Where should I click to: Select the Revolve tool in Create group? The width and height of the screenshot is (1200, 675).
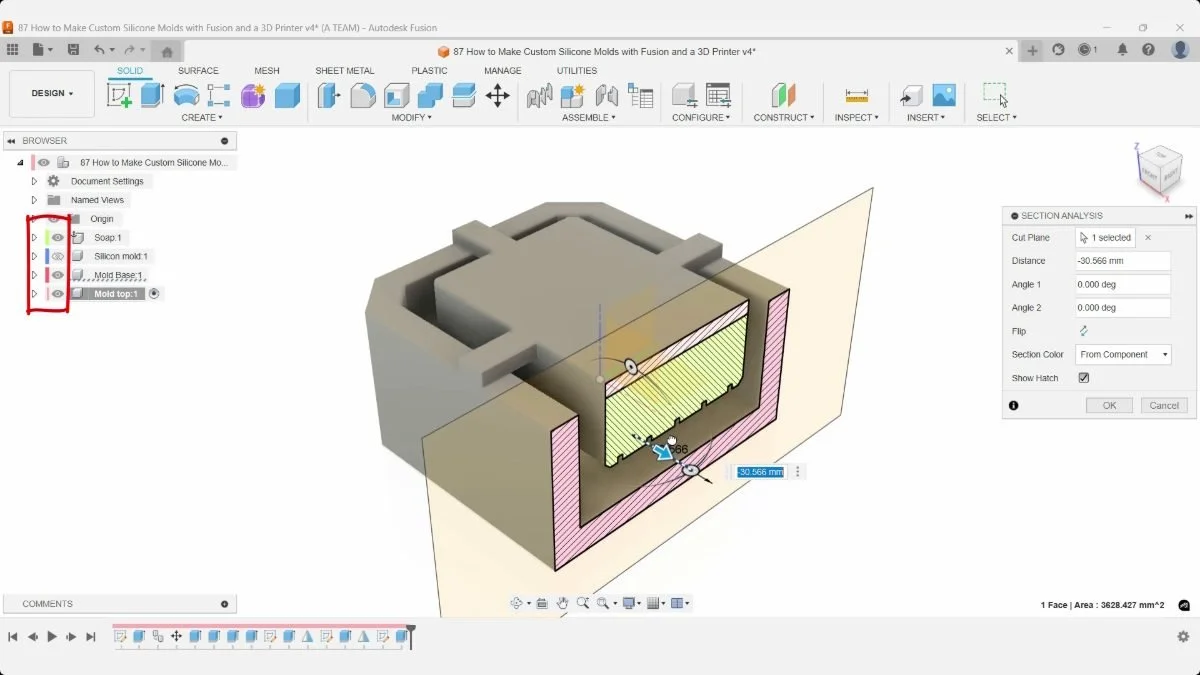(186, 95)
